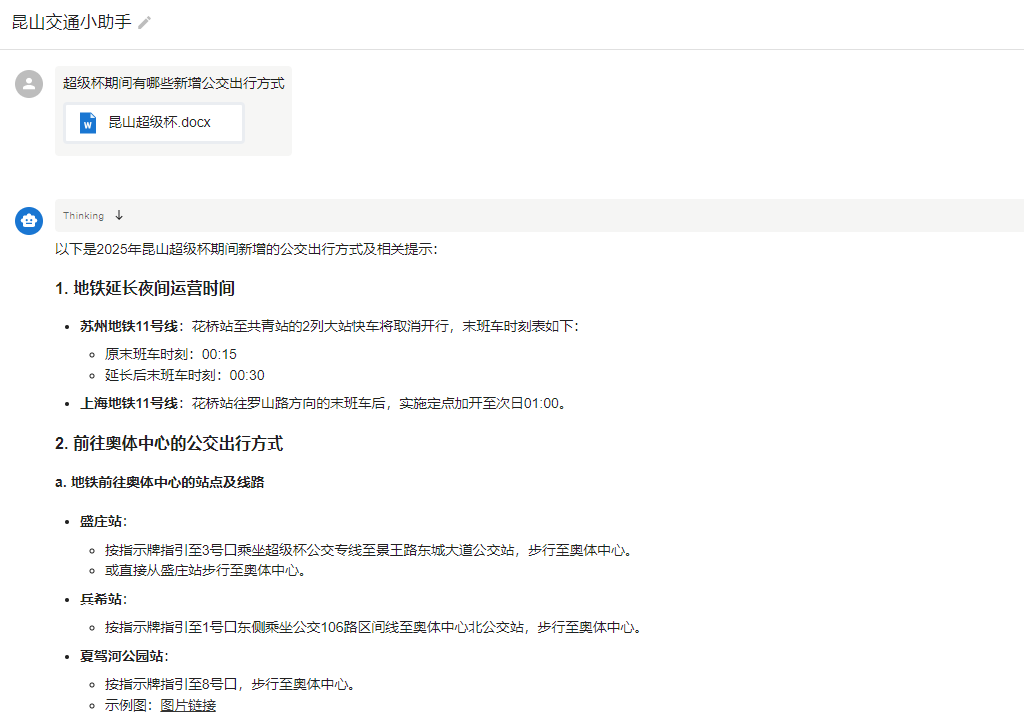Click the subheading a. 地铁前往奥体中心的站点及线路
Image resolution: width=1024 pixels, height=723 pixels.
159,482
